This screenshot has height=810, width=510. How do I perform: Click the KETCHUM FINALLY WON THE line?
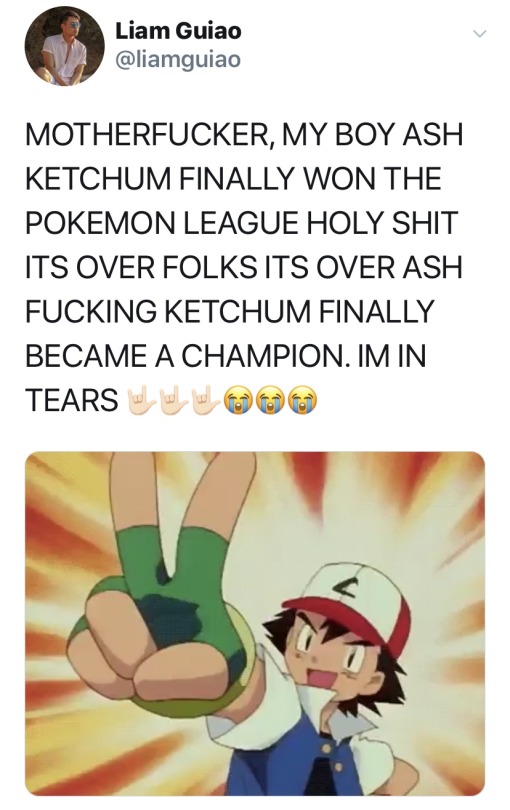point(233,179)
